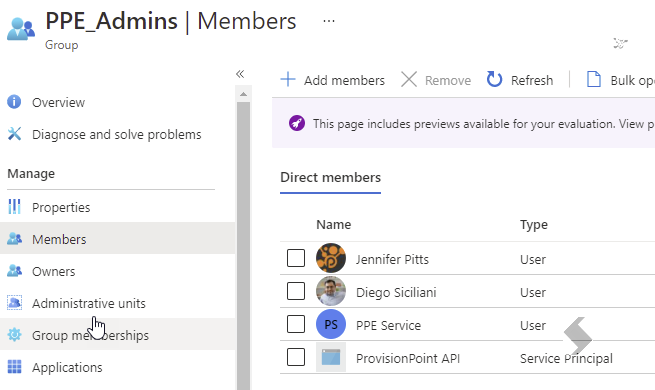Click Jennifer Pitts avatar image
The image size is (655, 390).
point(331,258)
